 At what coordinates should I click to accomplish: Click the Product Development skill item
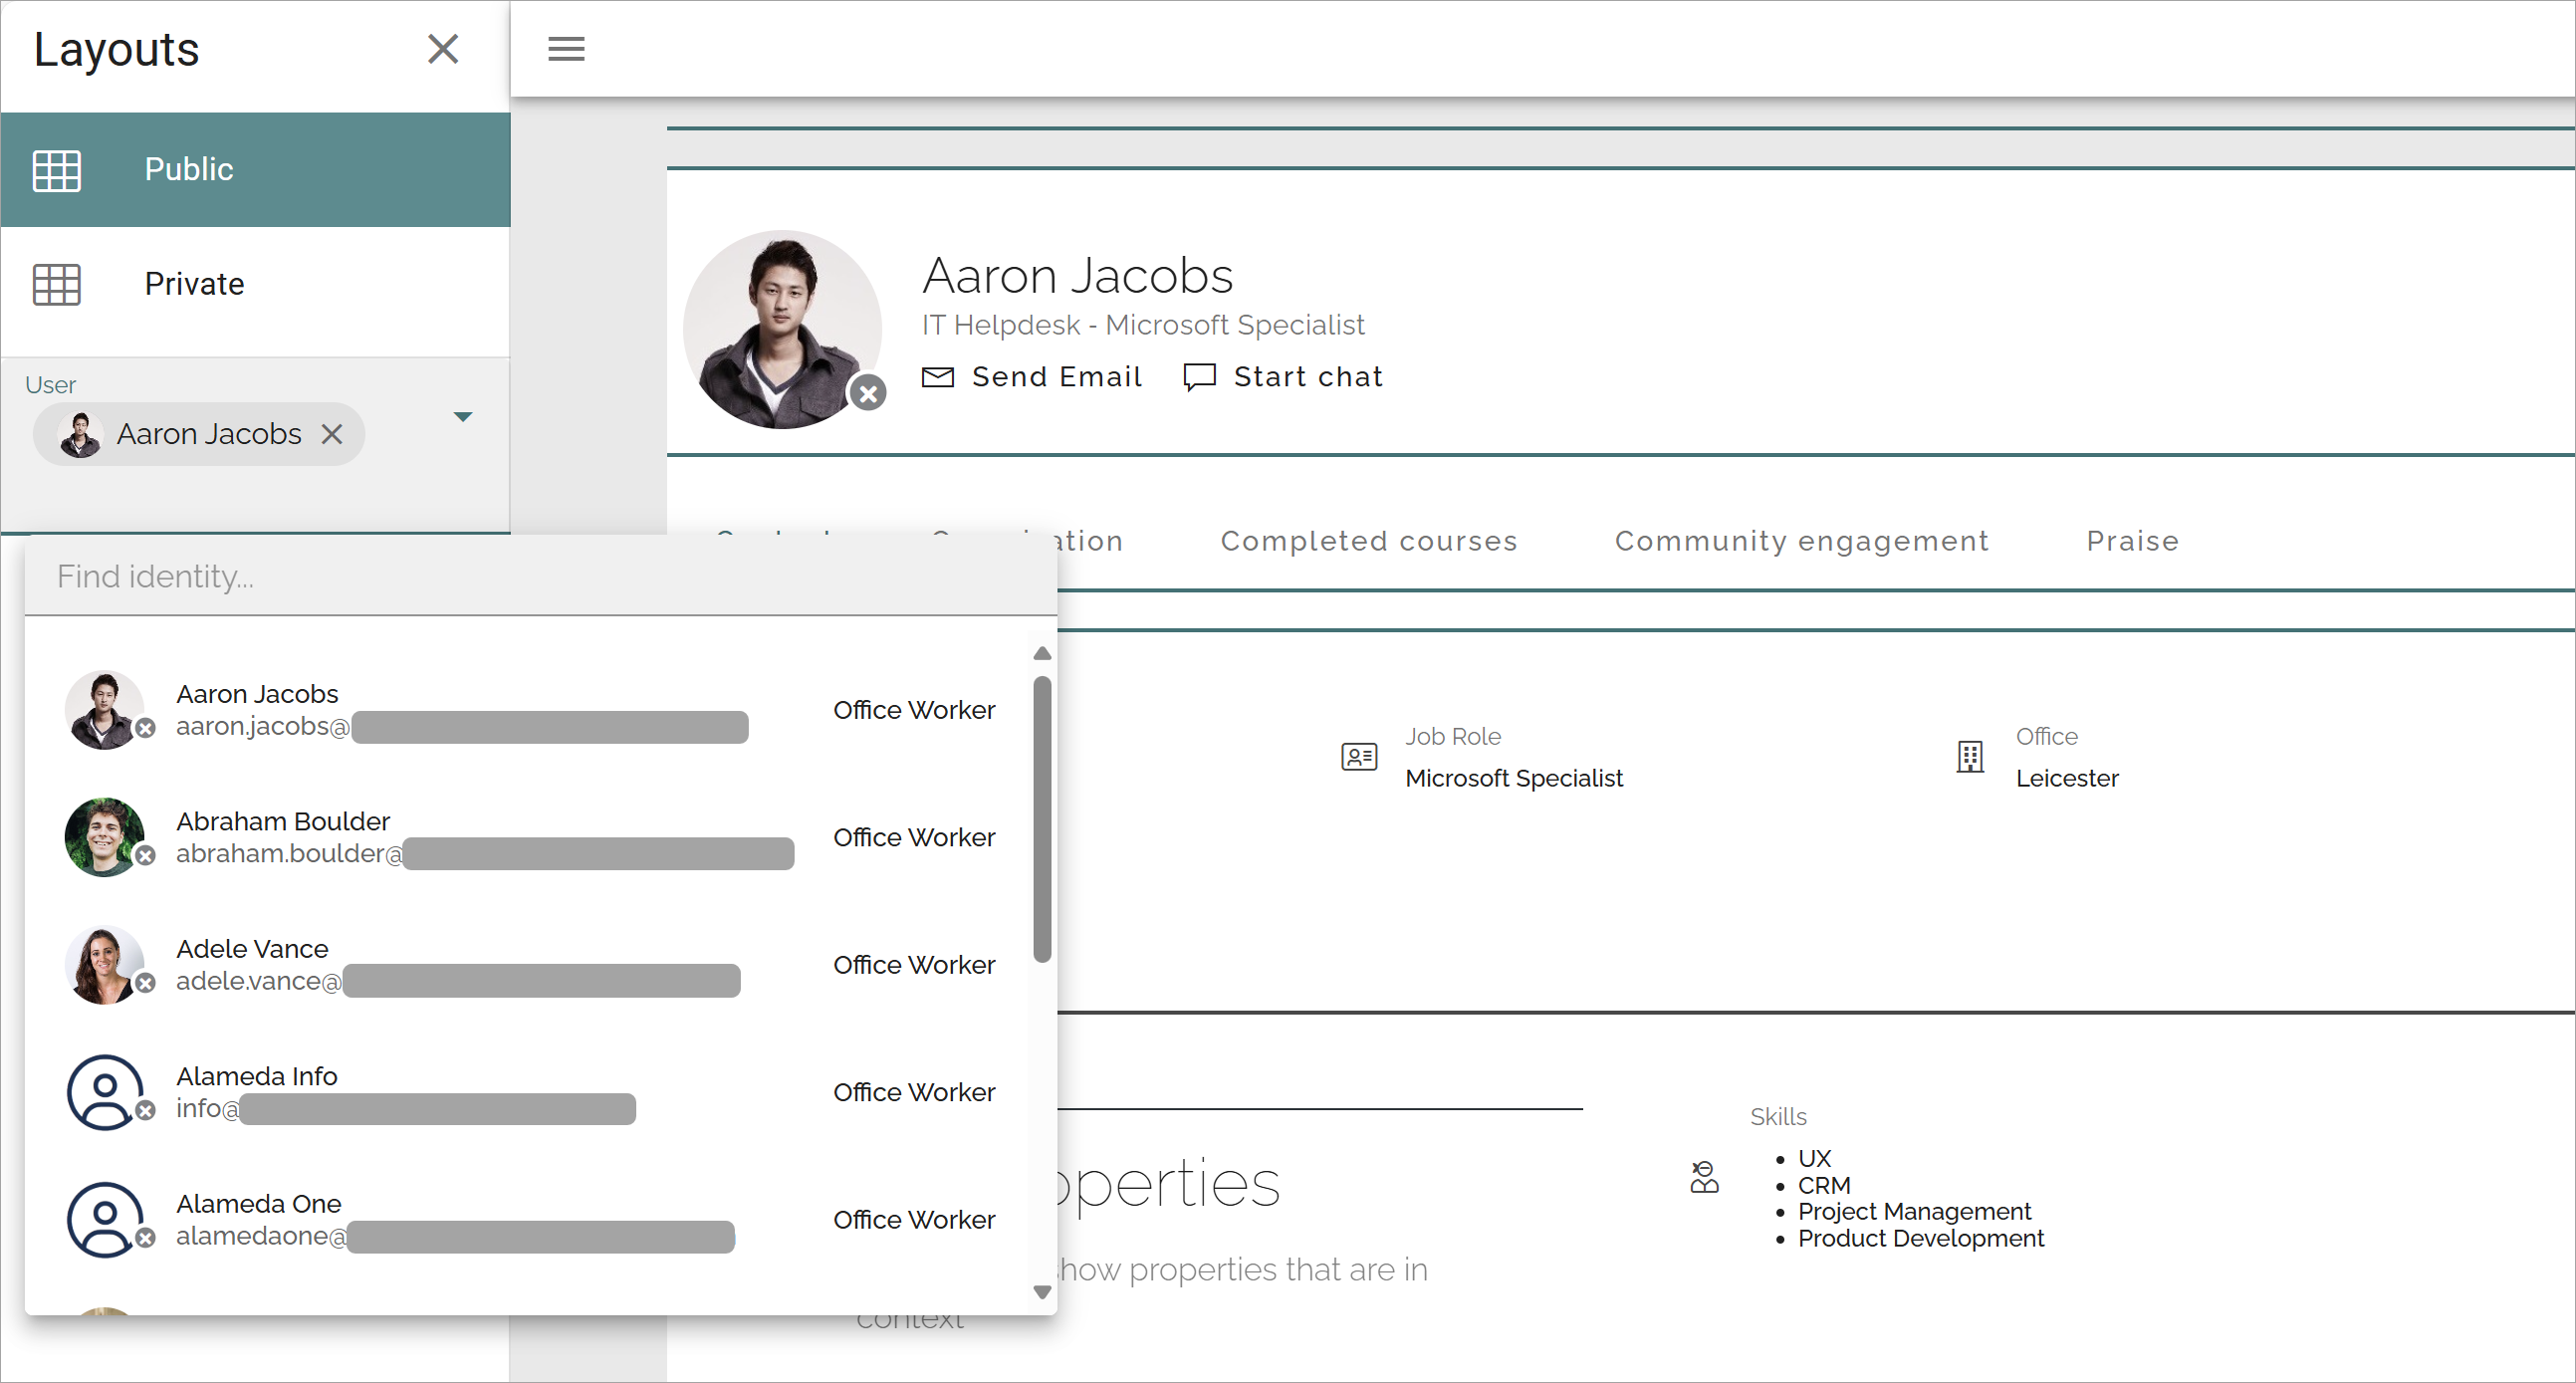coord(1920,1238)
